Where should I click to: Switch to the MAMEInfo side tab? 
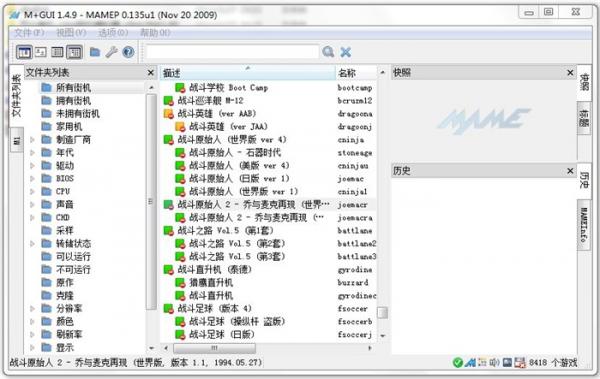coord(584,225)
